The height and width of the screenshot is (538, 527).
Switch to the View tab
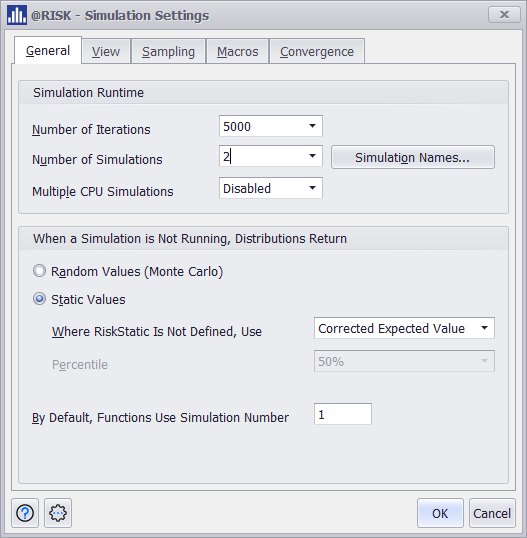coord(106,51)
